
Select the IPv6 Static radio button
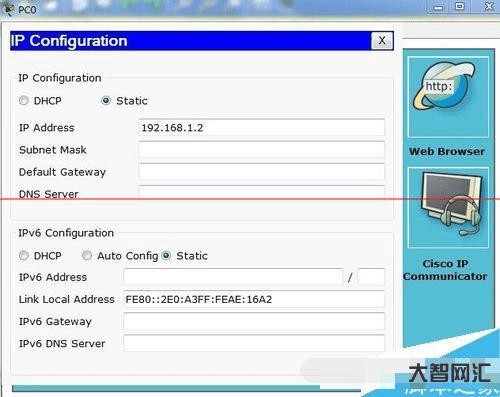pyautogui.click(x=166, y=256)
